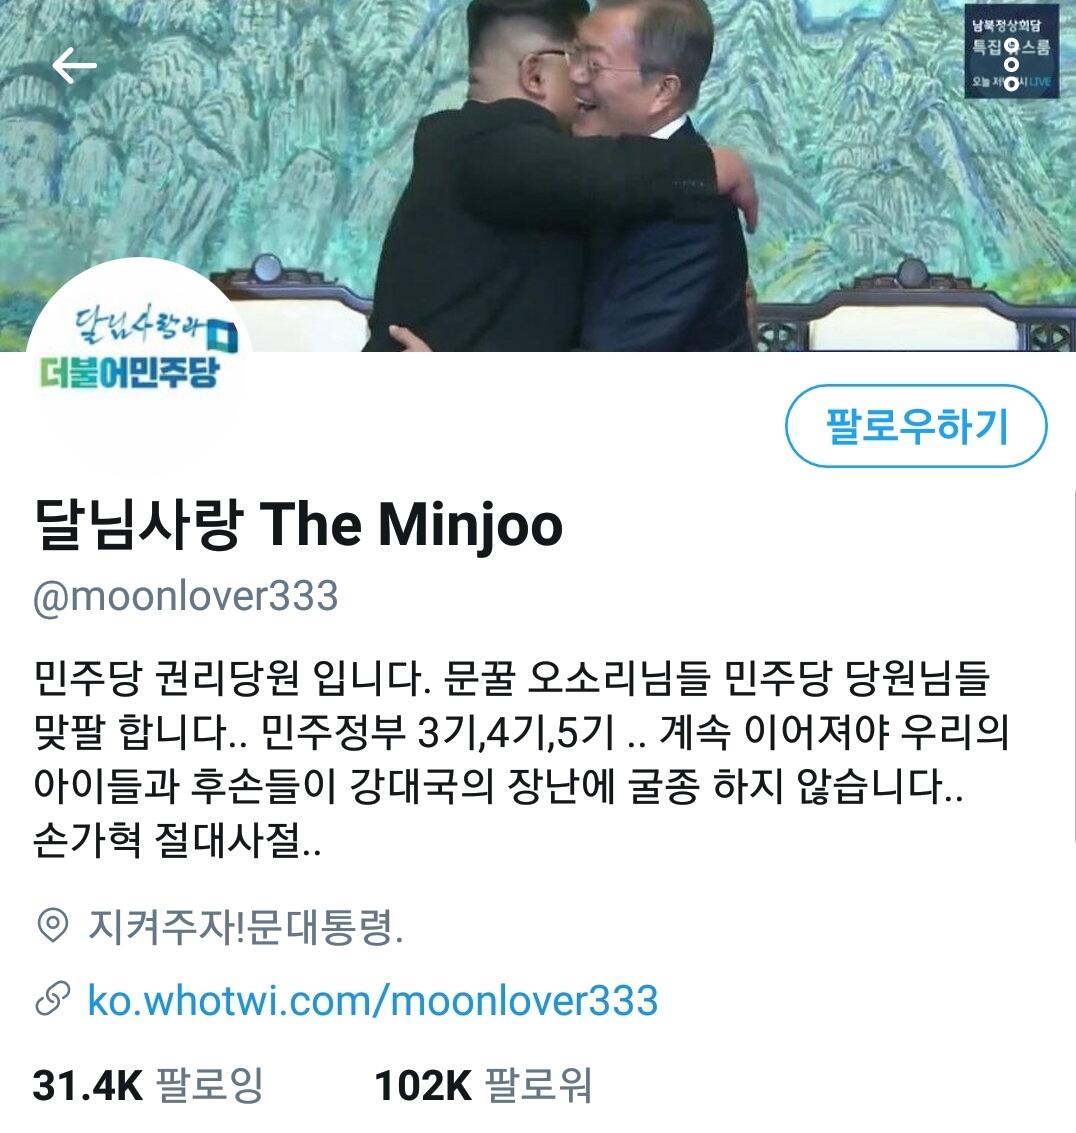This screenshot has height=1133, width=1076.
Task: Click bio line starting 민주당 권리당원
Action: [511, 678]
